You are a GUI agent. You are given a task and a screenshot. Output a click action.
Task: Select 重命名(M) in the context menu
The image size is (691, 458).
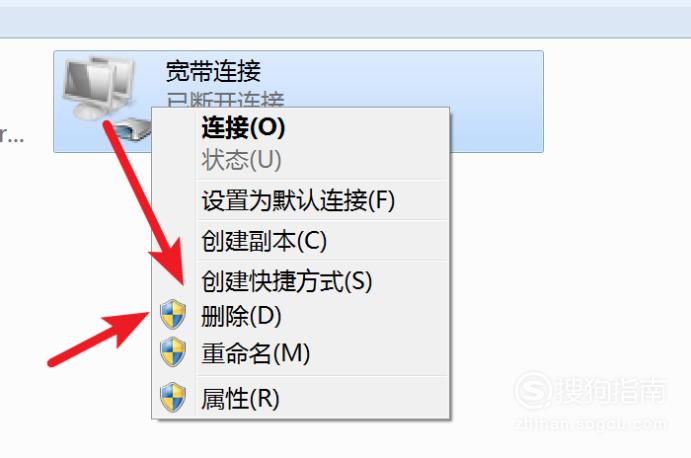click(x=256, y=354)
